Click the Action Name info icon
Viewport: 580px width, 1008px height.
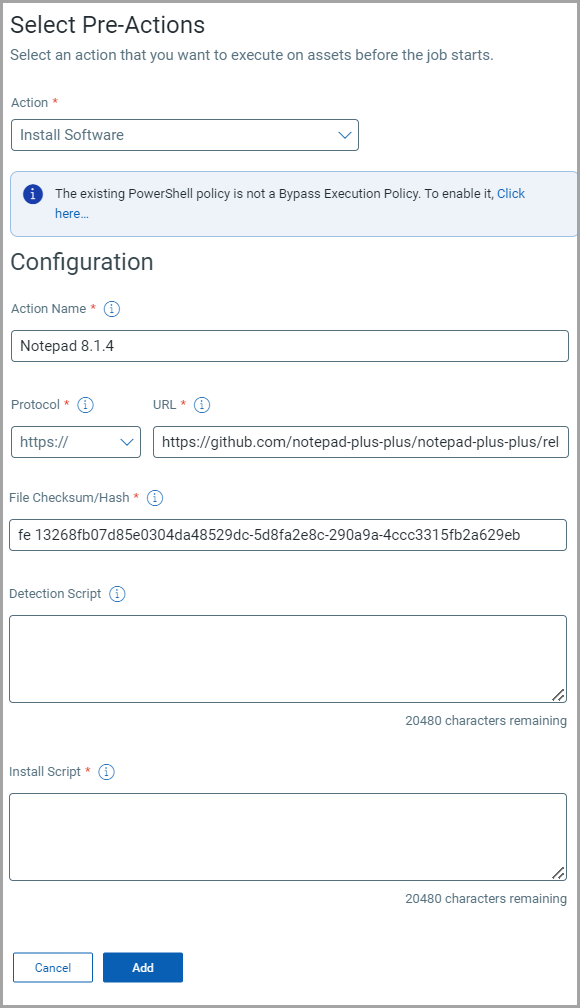point(111,309)
